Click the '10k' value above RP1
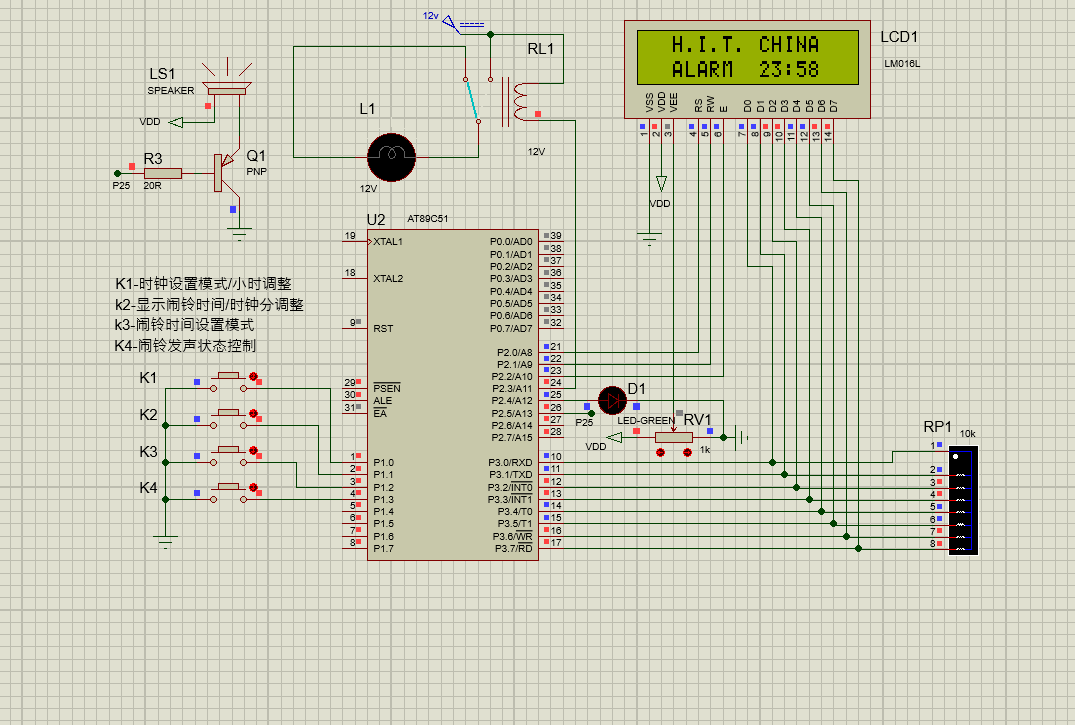 (x=967, y=433)
